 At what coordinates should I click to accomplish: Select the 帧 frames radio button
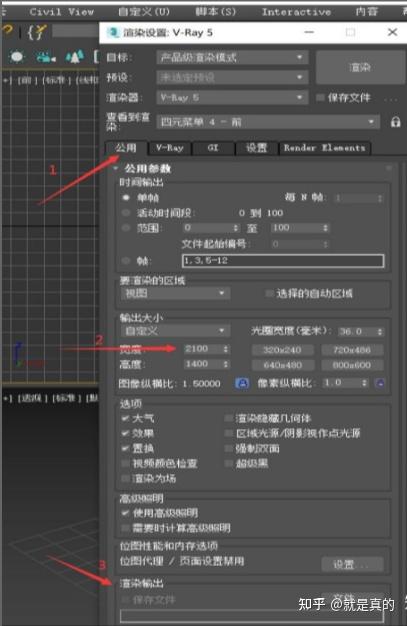[x=126, y=261]
